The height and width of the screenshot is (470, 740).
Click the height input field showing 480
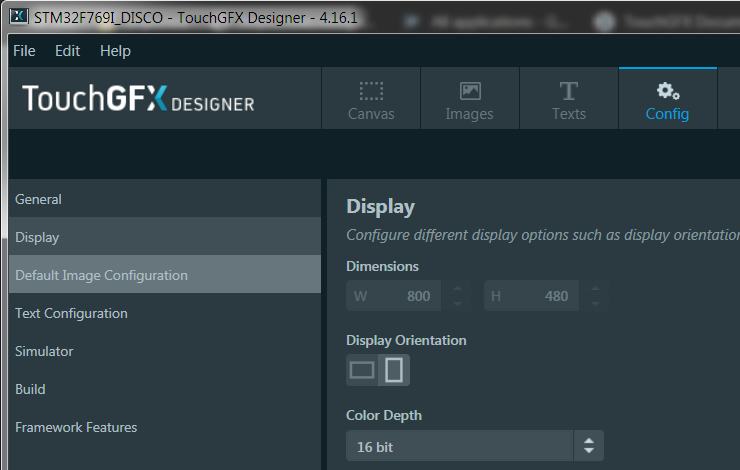pos(531,296)
